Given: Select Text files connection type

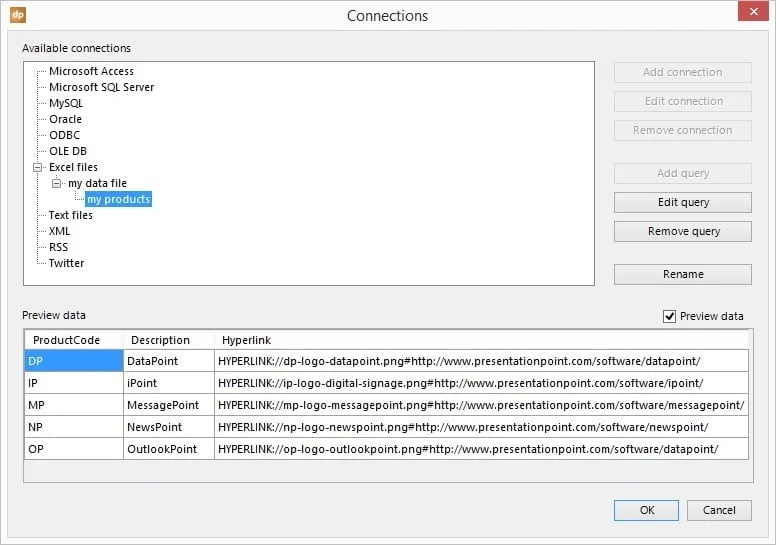Looking at the screenshot, I should (70, 215).
